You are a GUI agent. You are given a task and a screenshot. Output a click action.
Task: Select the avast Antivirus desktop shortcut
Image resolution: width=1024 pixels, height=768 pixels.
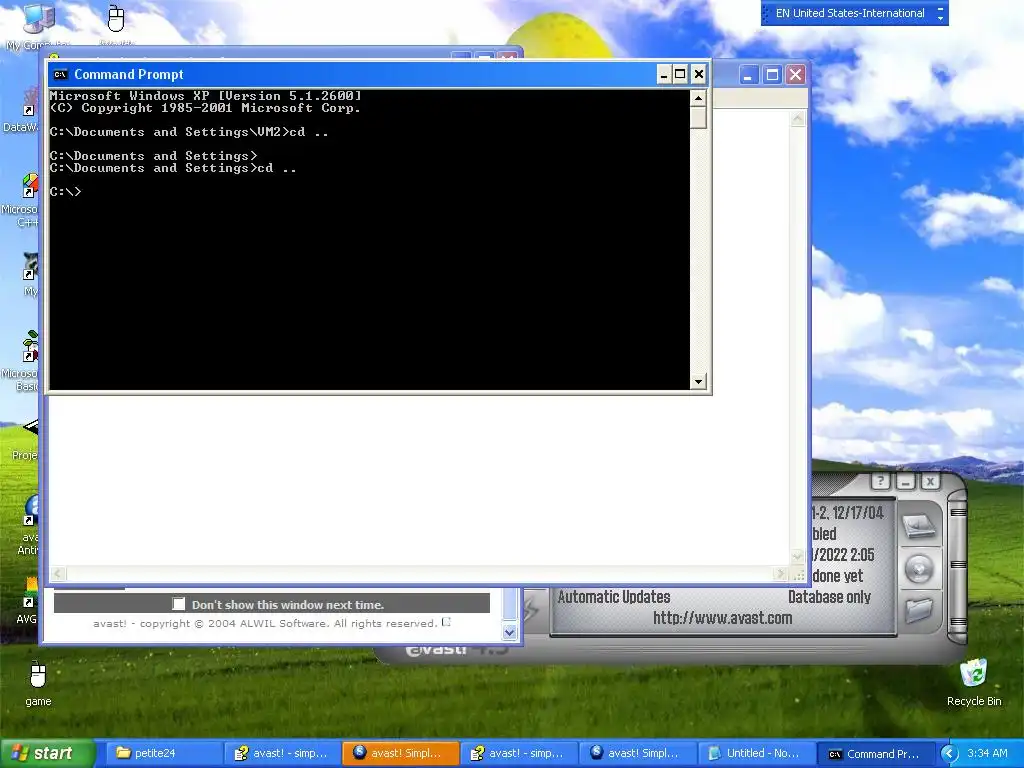(x=29, y=526)
